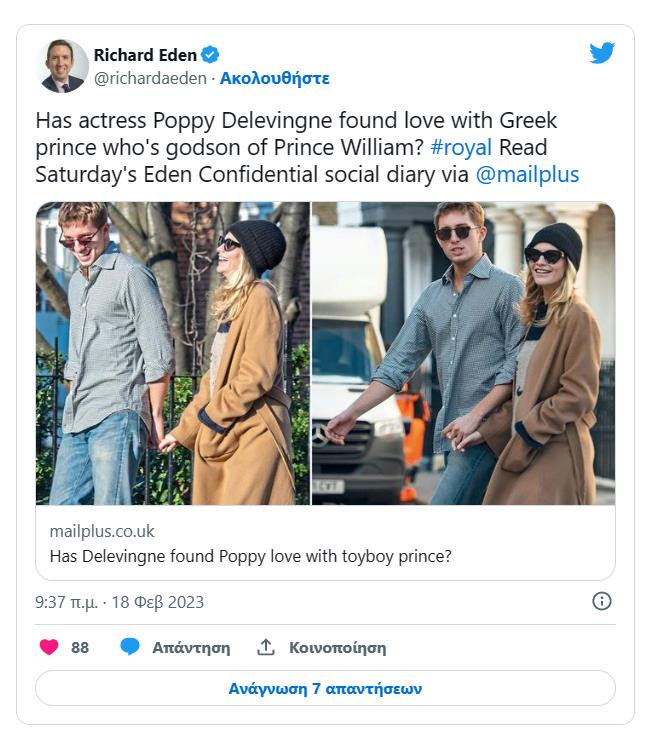Click the Ακολουθήστε follow link
Image resolution: width=658 pixels, height=739 pixels.
point(274,78)
